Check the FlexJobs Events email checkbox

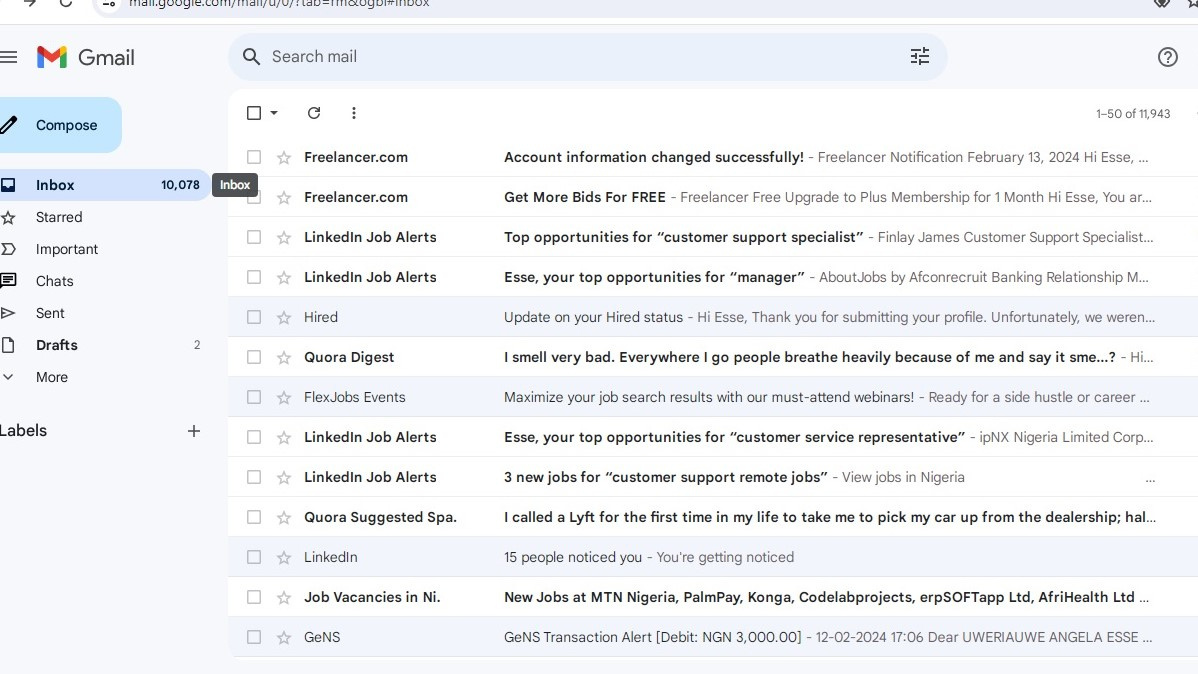254,397
